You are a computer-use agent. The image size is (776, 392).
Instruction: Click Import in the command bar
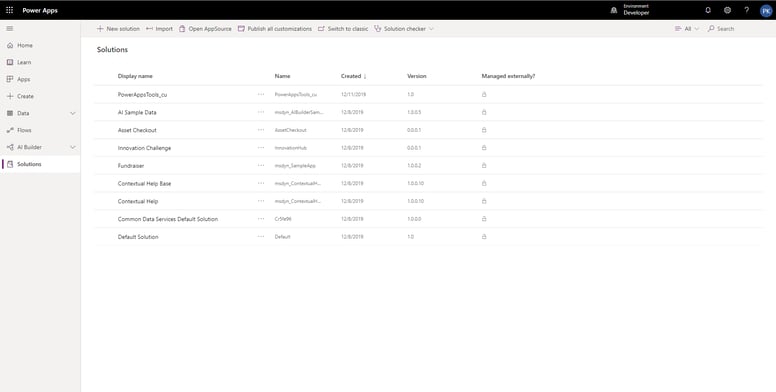pos(159,29)
